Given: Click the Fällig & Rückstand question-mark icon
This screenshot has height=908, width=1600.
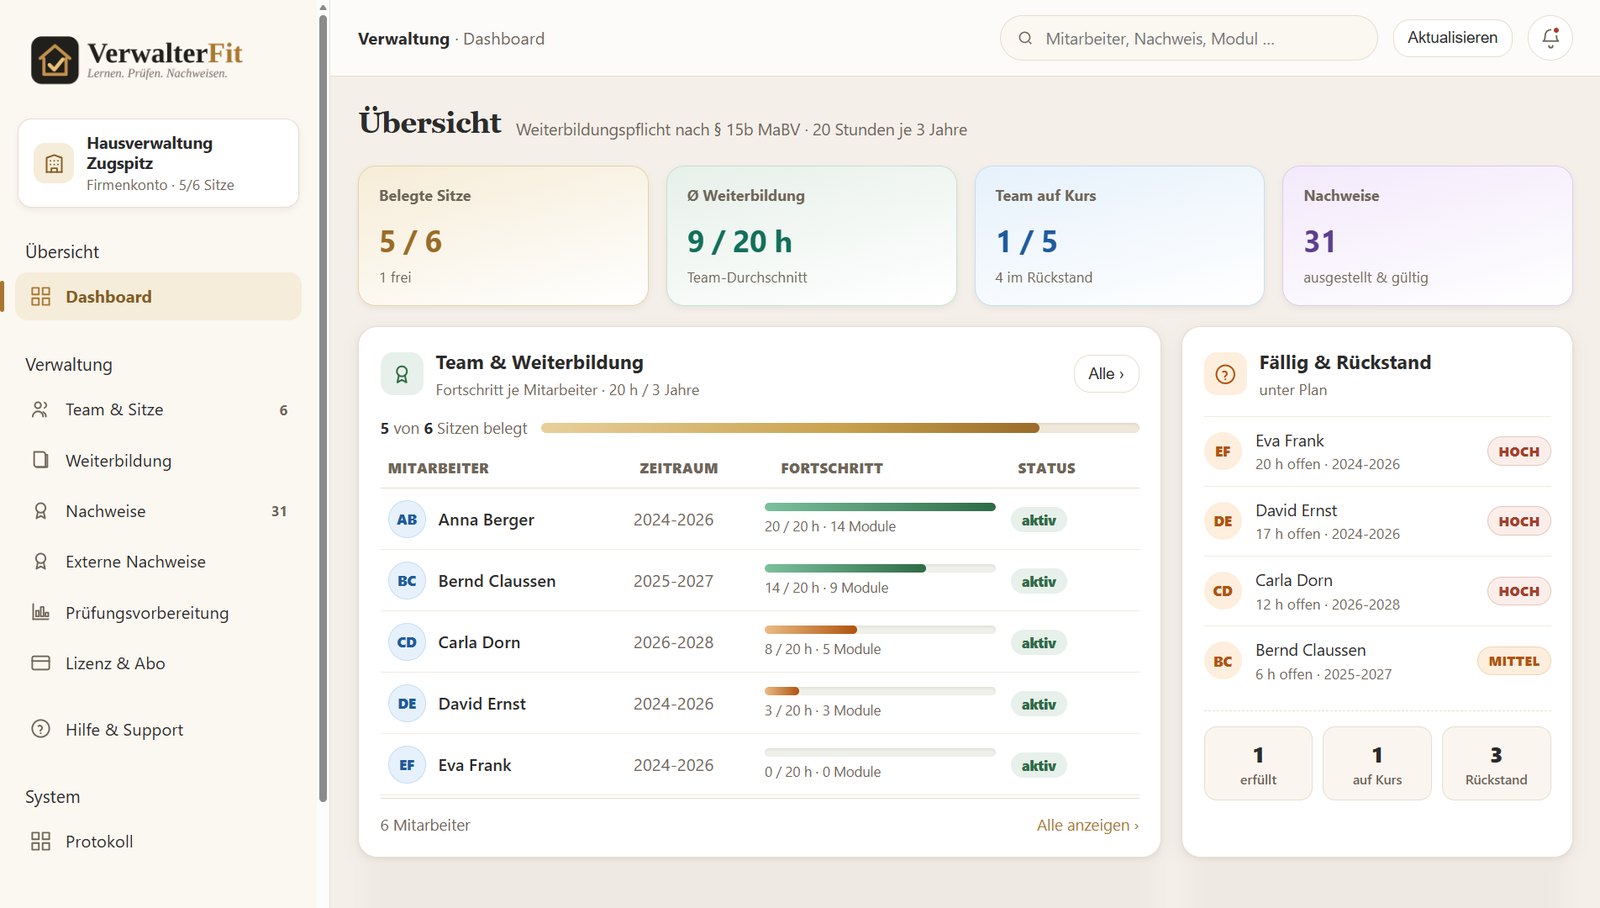Looking at the screenshot, I should point(1225,375).
